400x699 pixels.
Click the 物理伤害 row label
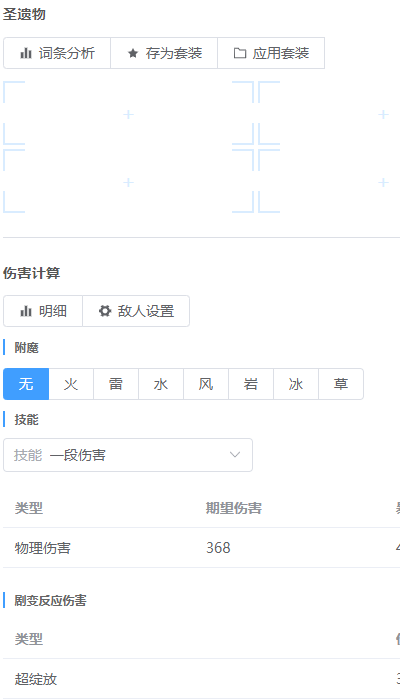(42, 547)
